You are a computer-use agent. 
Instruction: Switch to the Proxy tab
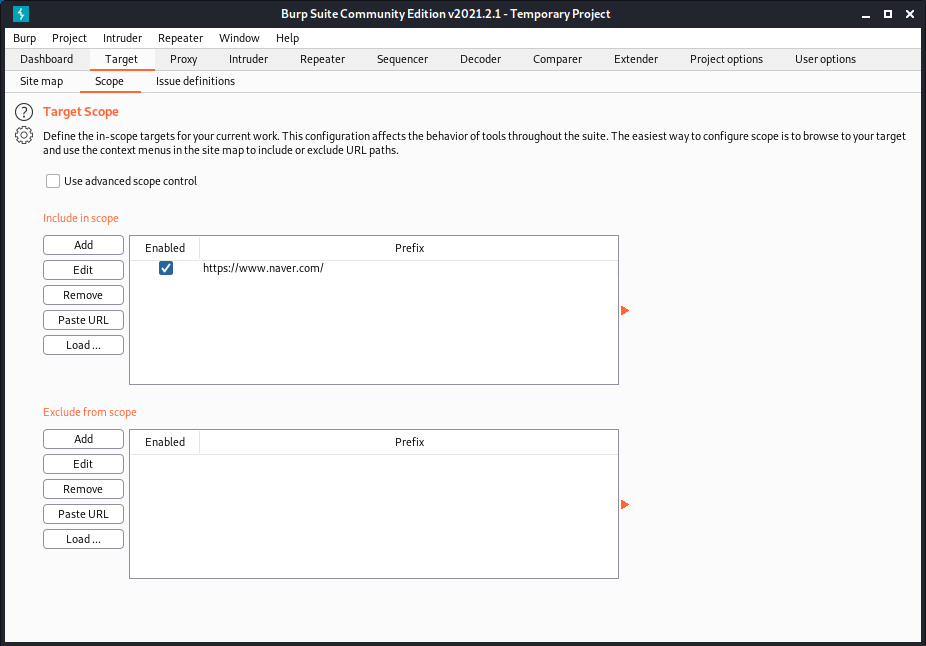point(184,59)
